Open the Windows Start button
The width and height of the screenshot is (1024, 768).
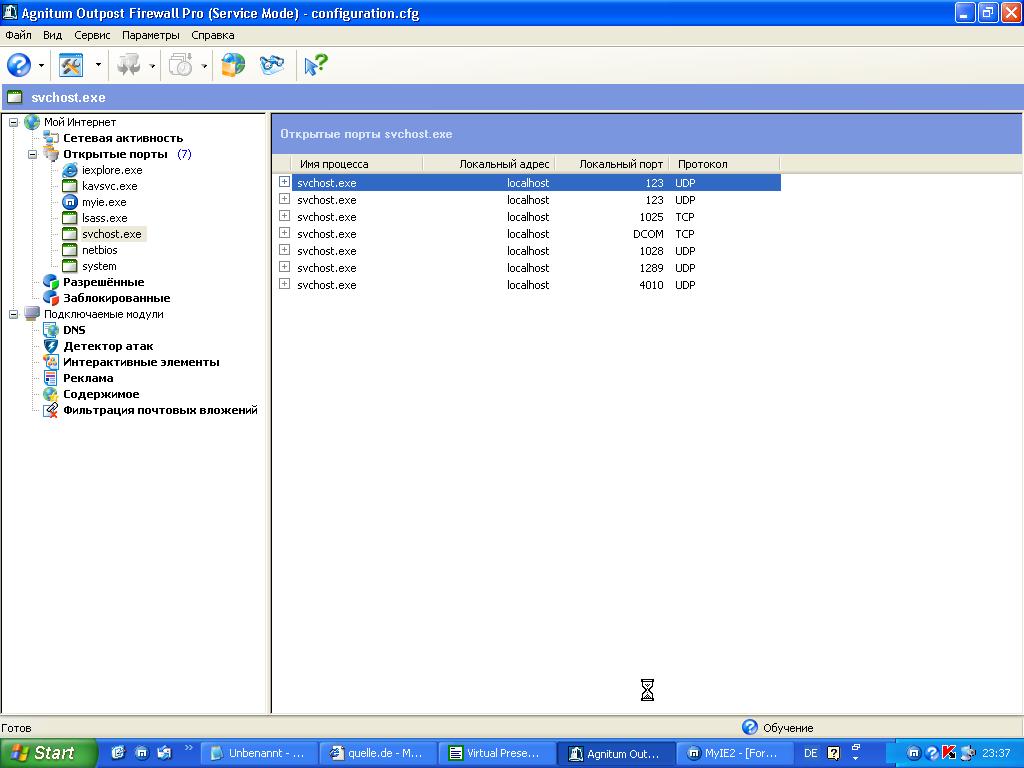click(48, 753)
